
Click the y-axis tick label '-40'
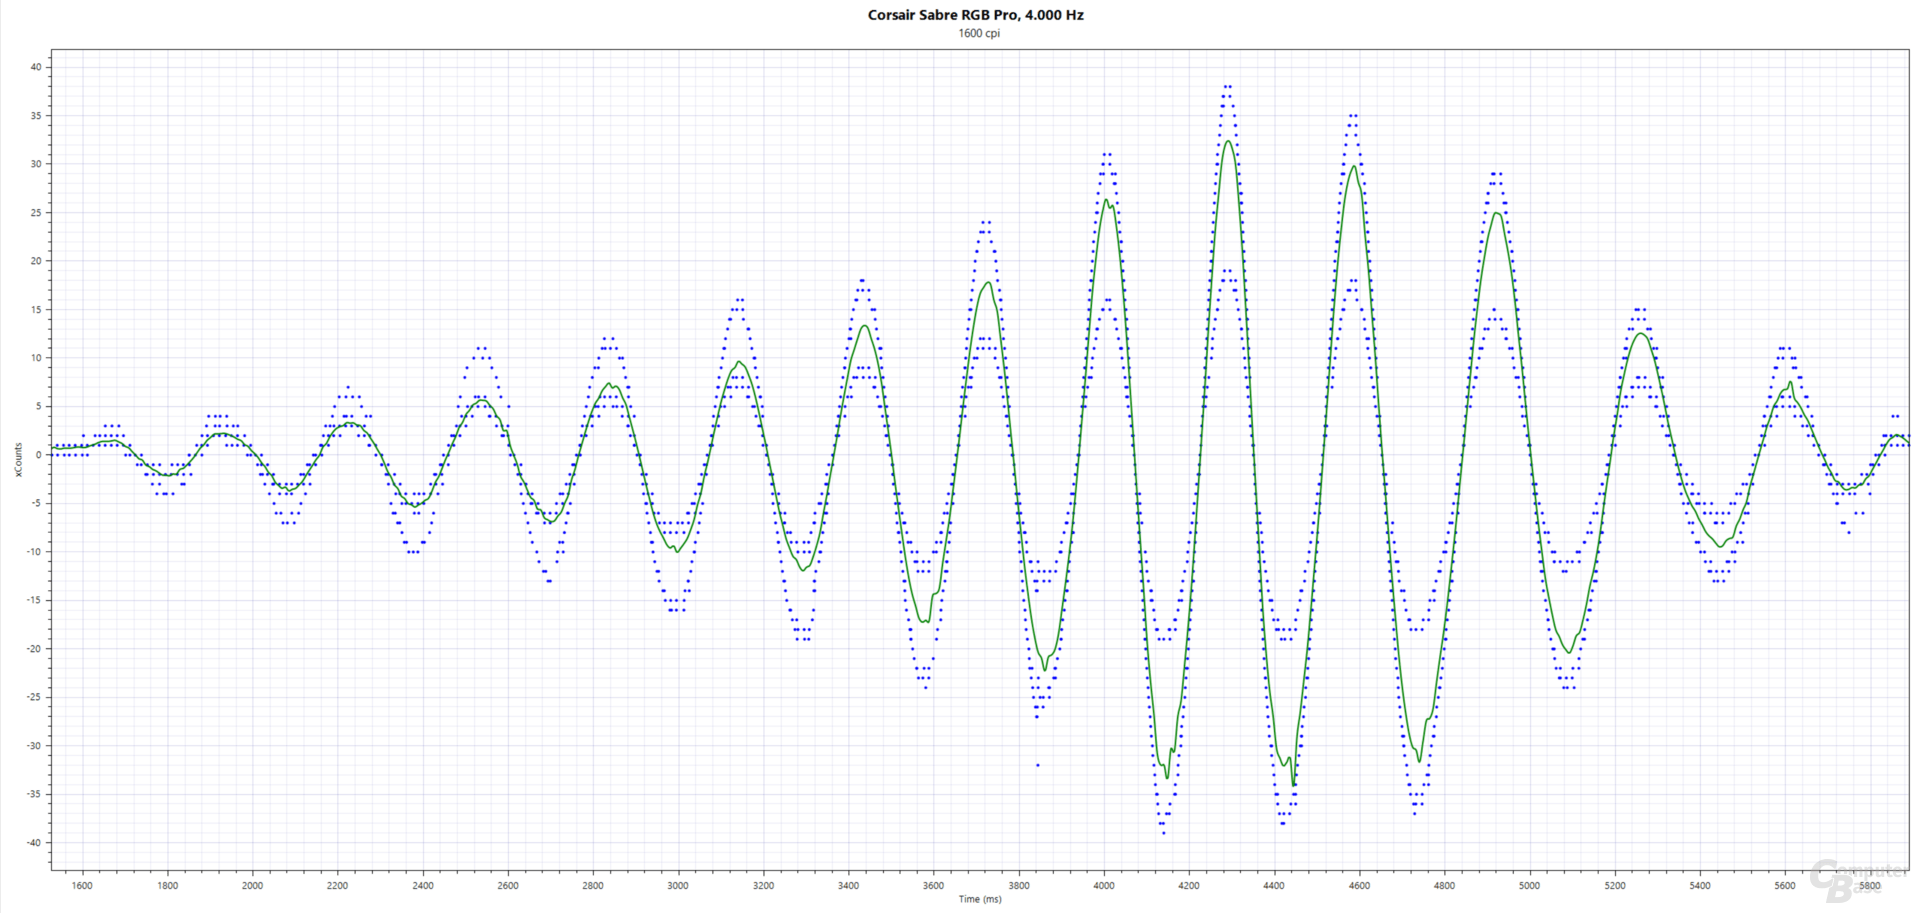(x=34, y=843)
